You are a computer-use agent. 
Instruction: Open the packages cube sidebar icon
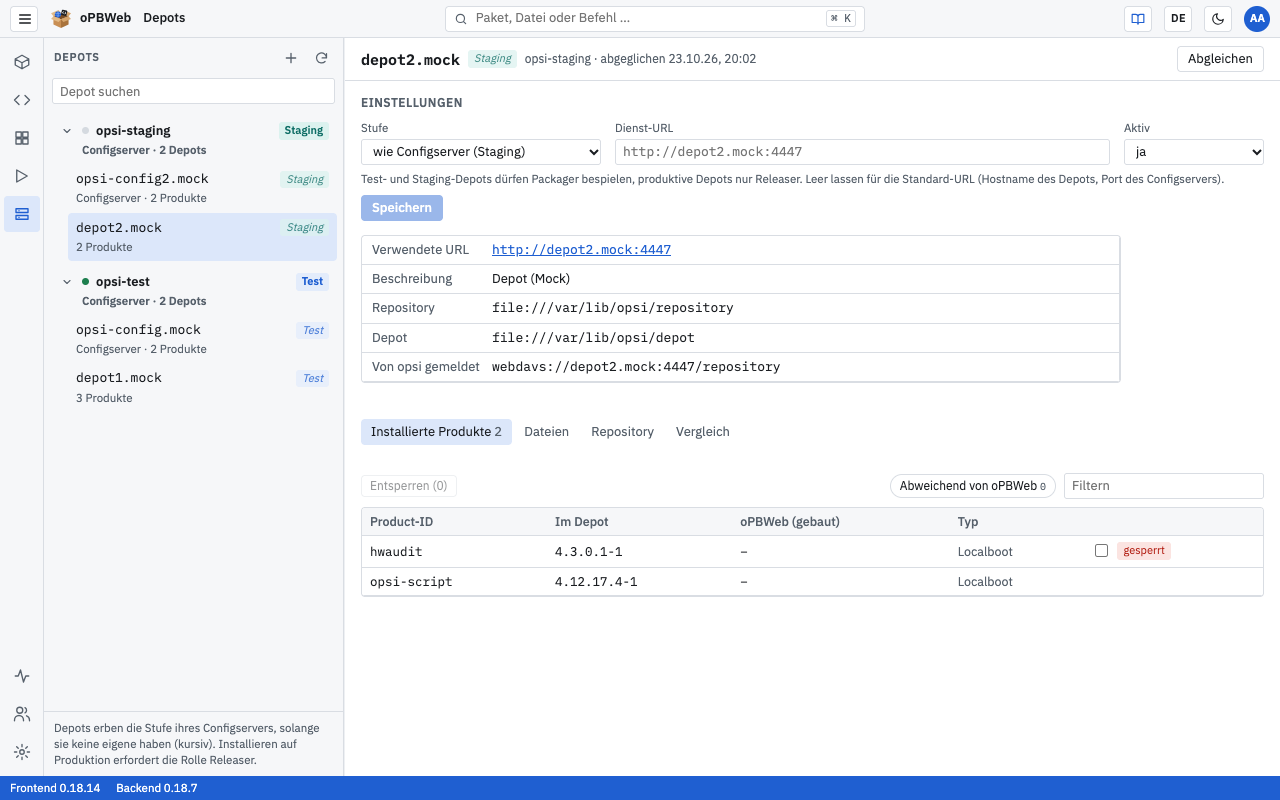(x=22, y=62)
